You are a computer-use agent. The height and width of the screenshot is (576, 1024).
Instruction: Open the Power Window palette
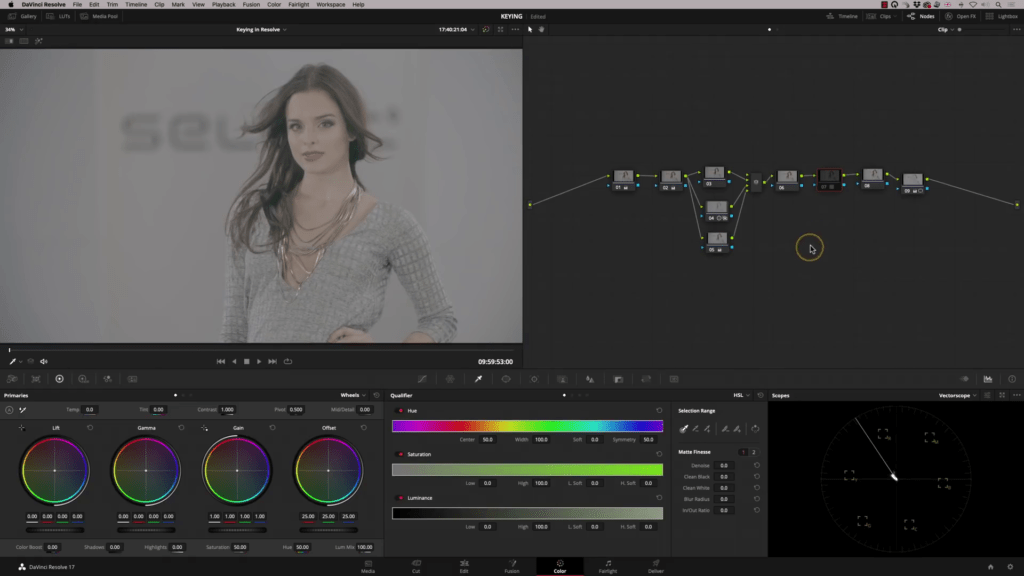[506, 379]
